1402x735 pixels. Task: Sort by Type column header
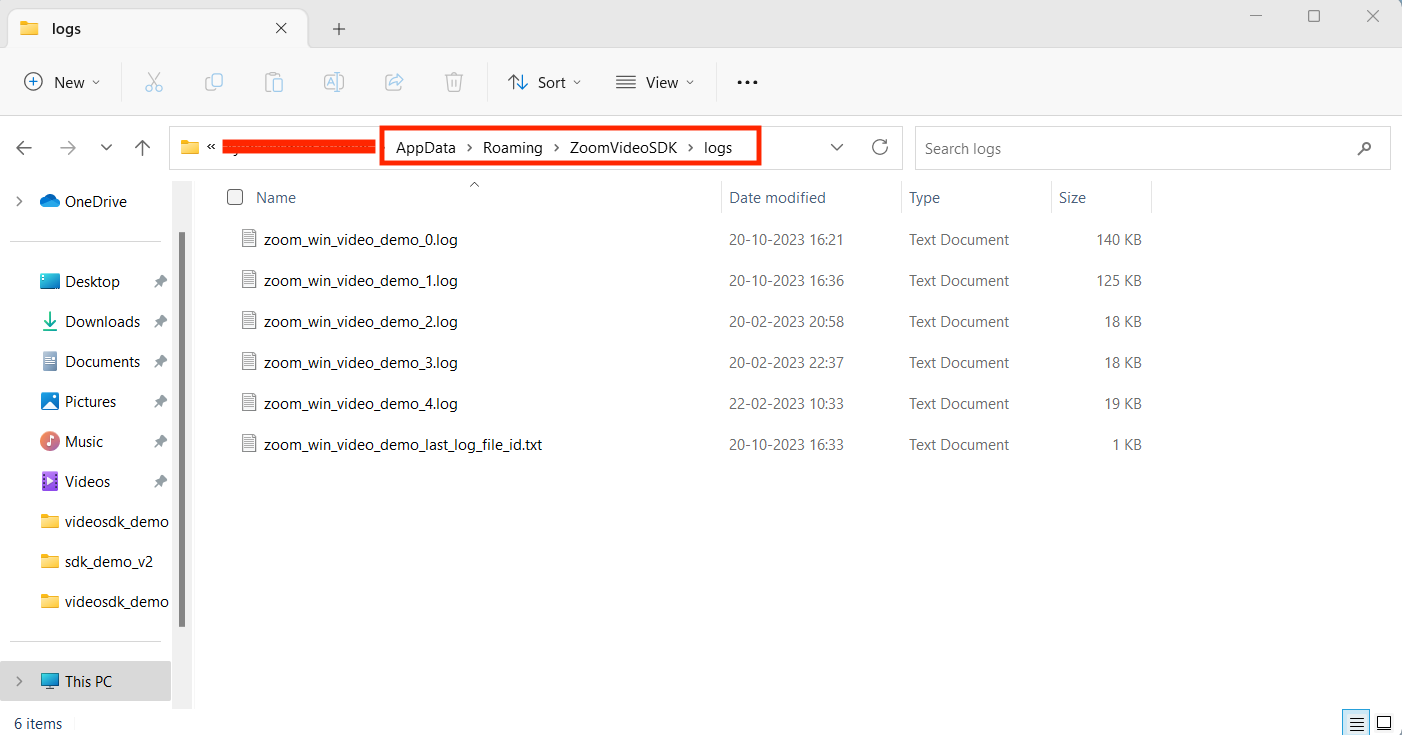pos(924,198)
